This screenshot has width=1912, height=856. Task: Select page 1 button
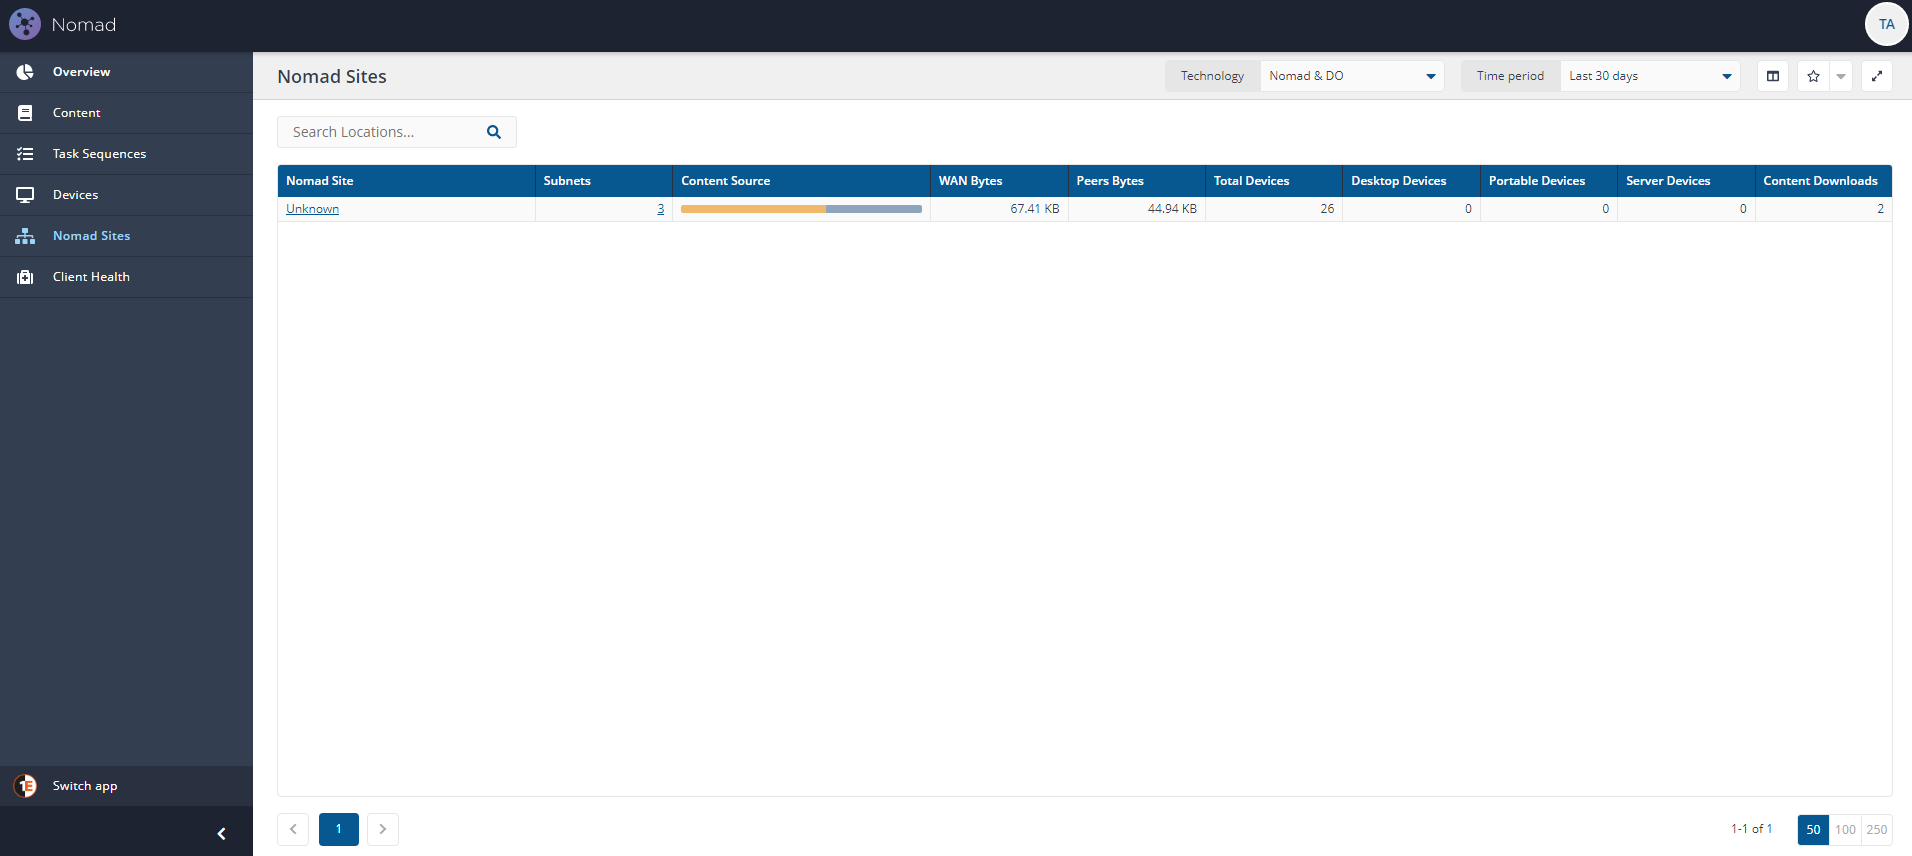click(339, 829)
